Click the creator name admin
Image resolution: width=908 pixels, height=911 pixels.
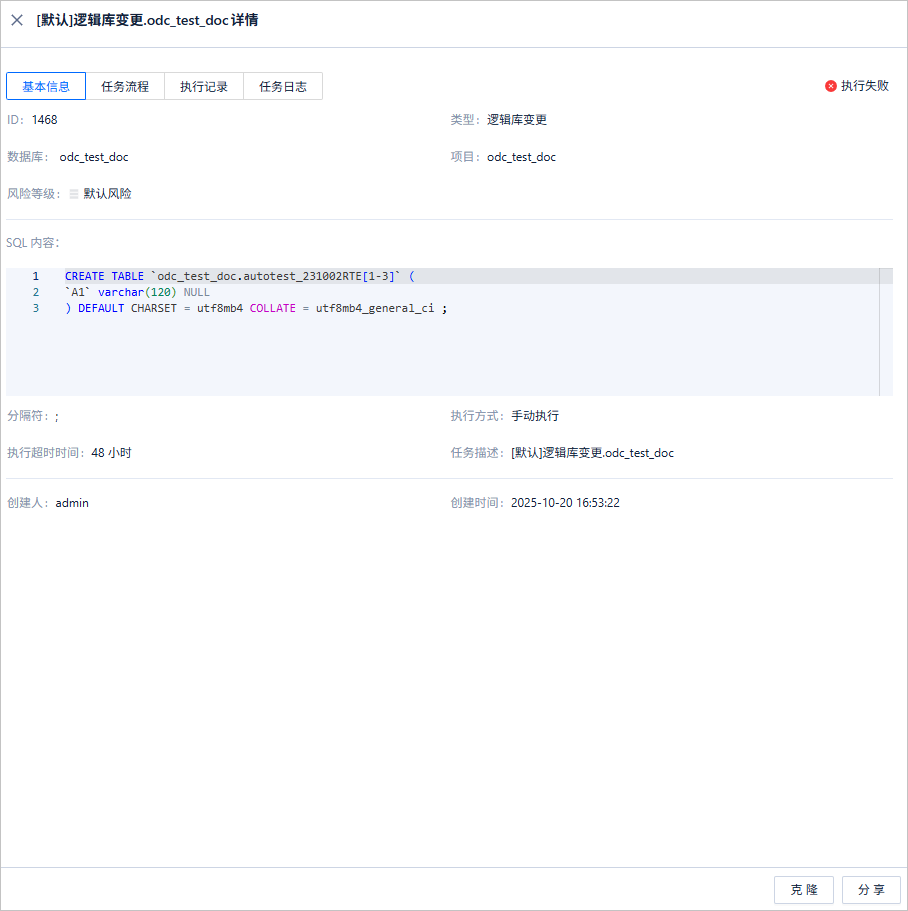tap(72, 503)
